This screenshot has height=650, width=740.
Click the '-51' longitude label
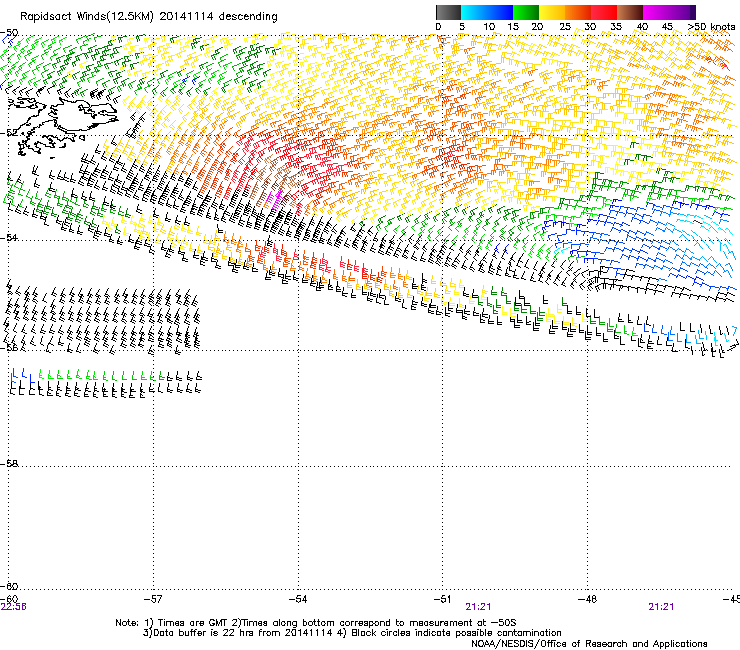point(442,599)
